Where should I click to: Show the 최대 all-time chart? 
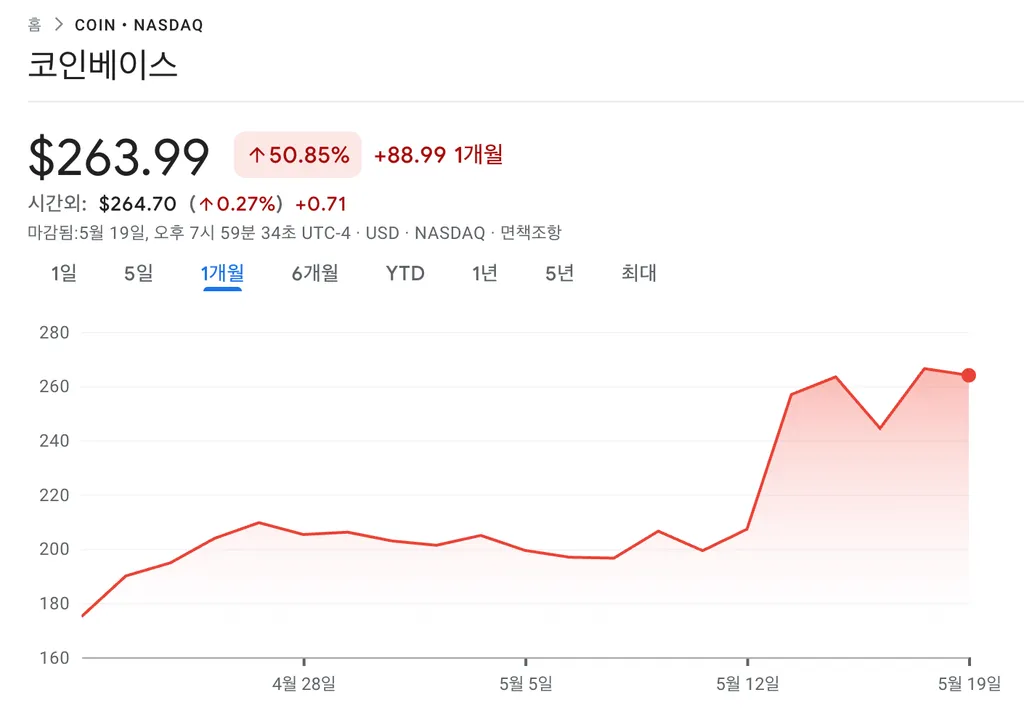pyautogui.click(x=638, y=273)
